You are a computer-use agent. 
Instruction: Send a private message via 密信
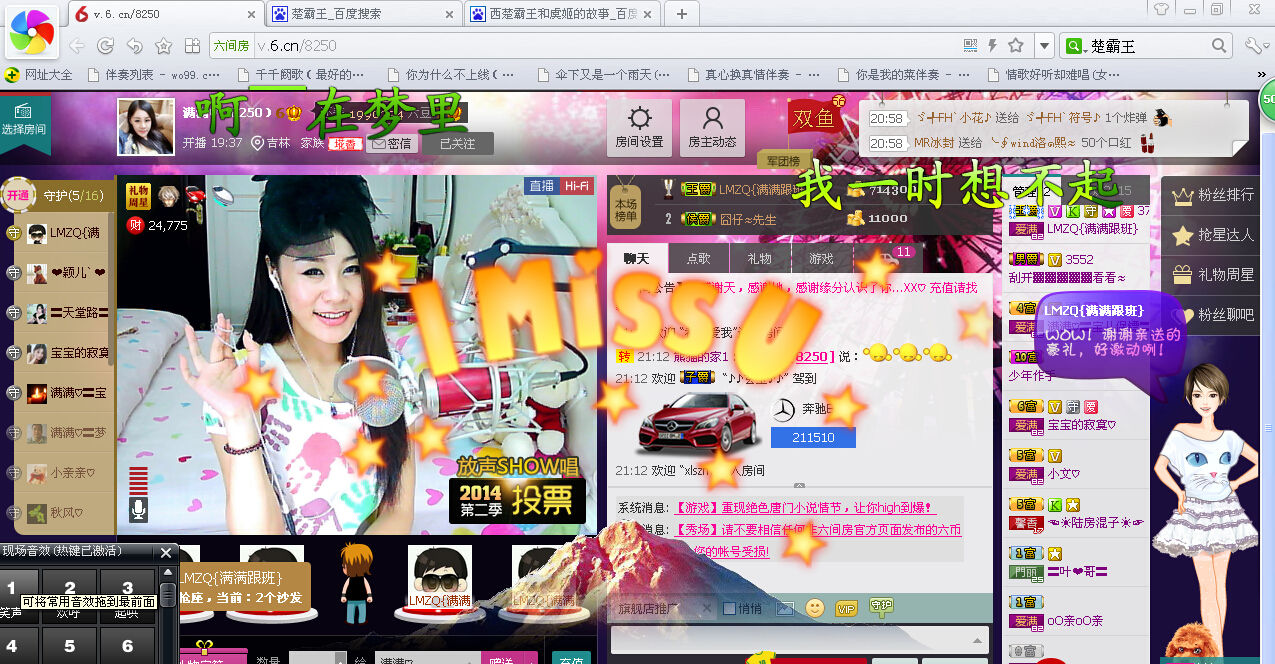(x=390, y=143)
